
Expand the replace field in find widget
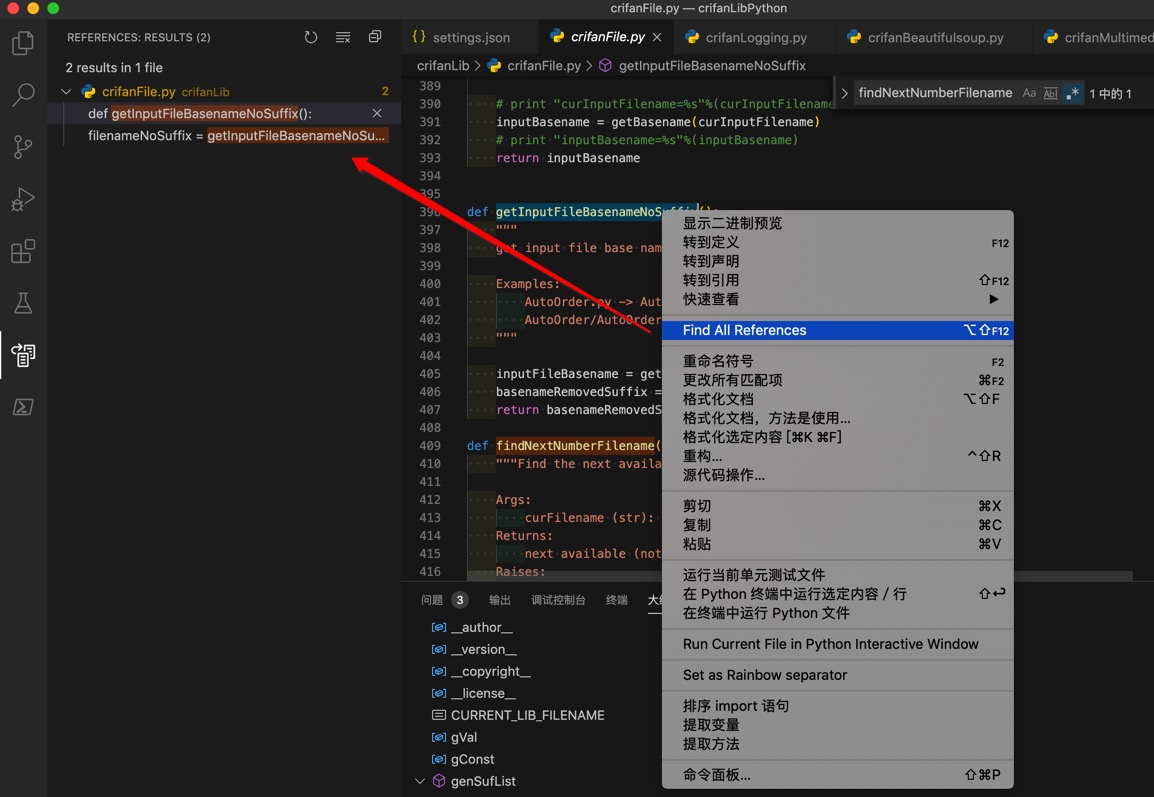[x=844, y=93]
